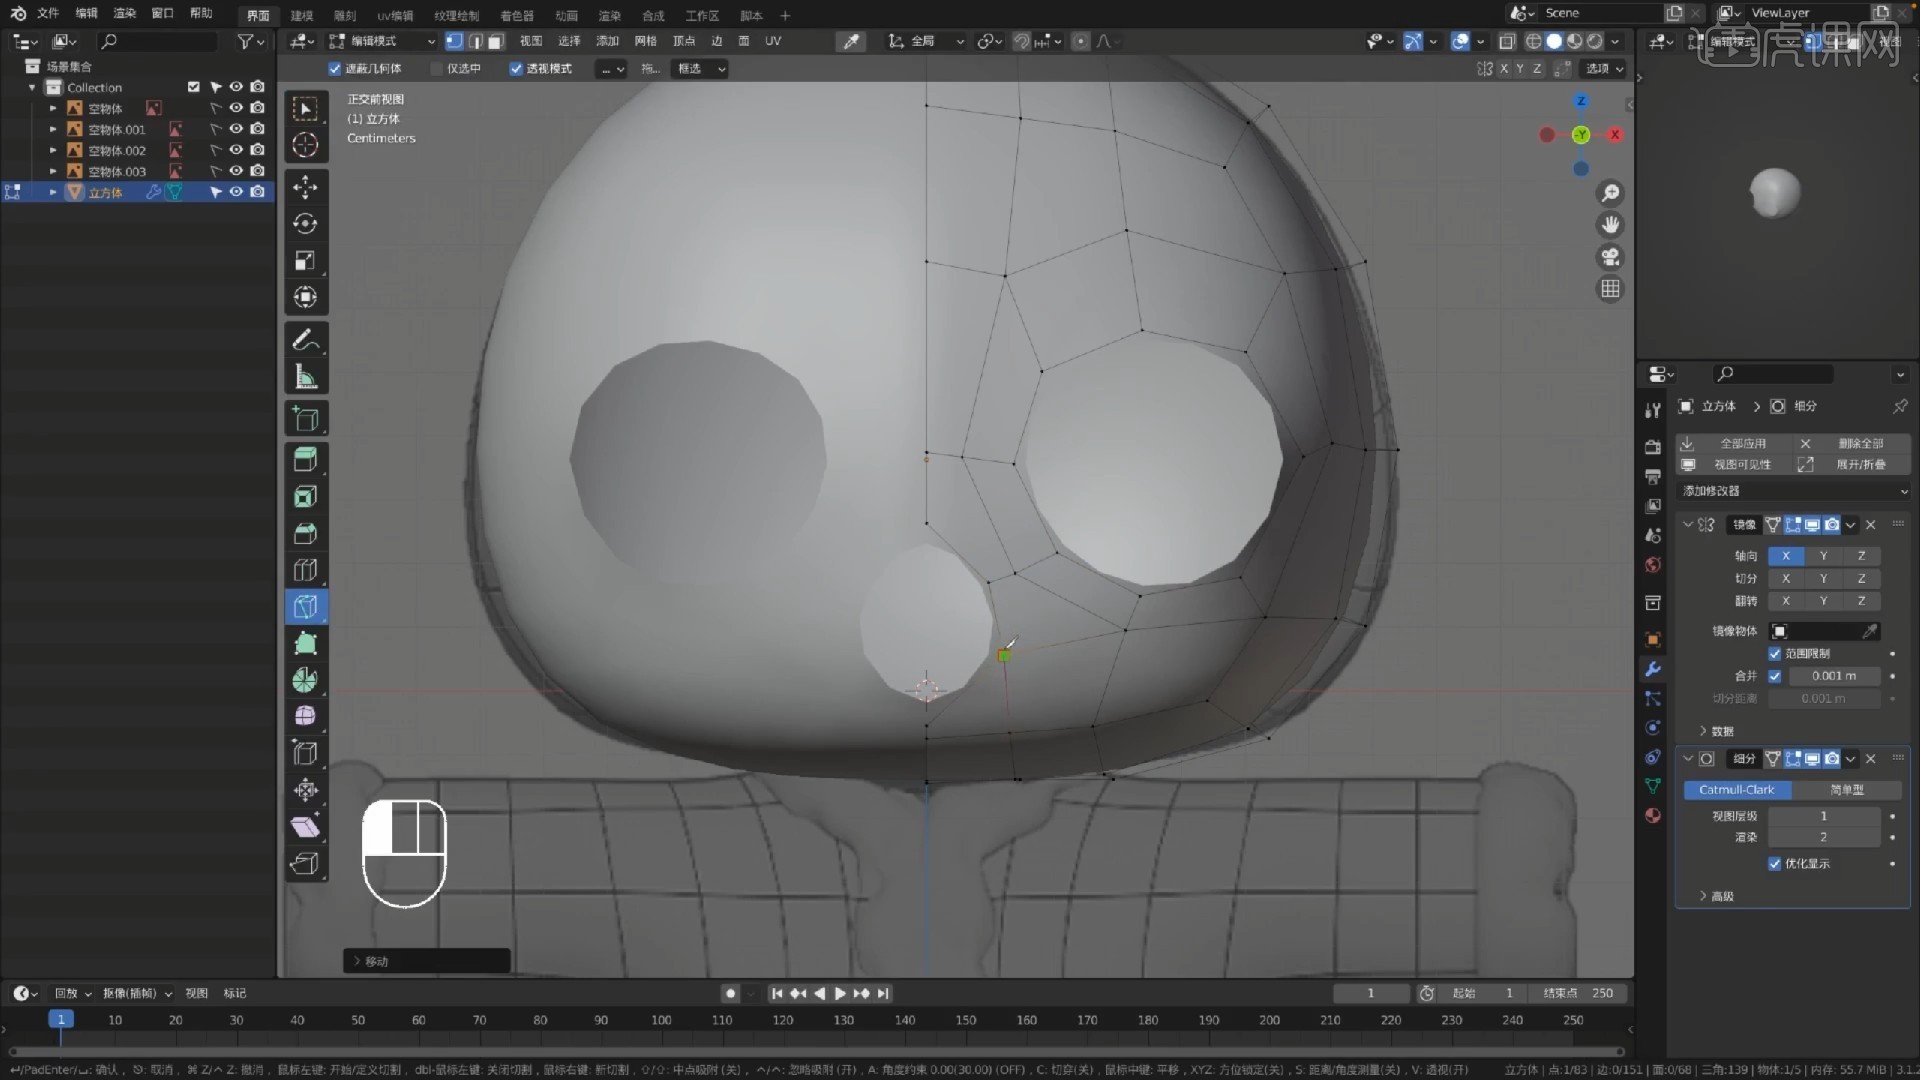Select the 3D Cursor tool
This screenshot has width=1920, height=1080.
pos(306,145)
